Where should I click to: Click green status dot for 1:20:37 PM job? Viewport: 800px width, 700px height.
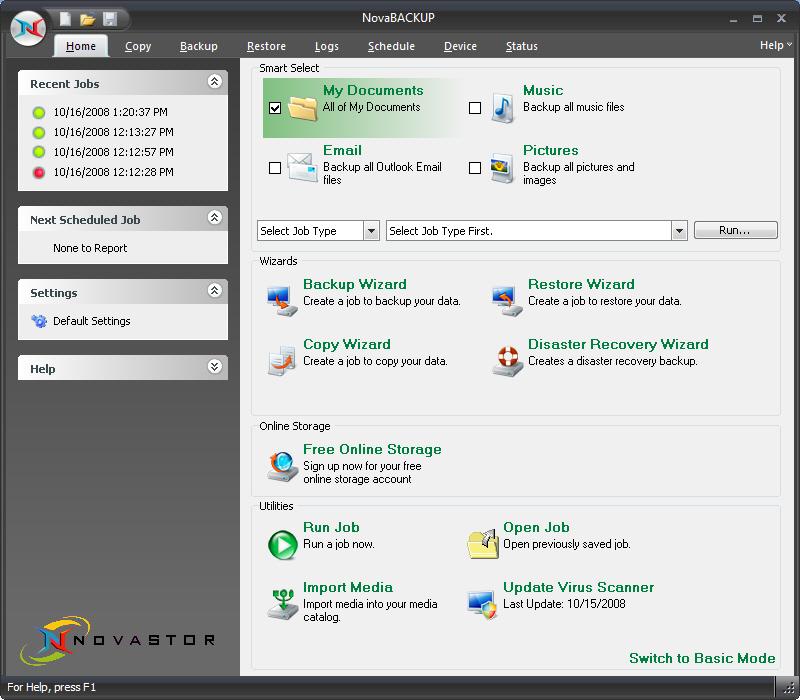click(x=39, y=113)
